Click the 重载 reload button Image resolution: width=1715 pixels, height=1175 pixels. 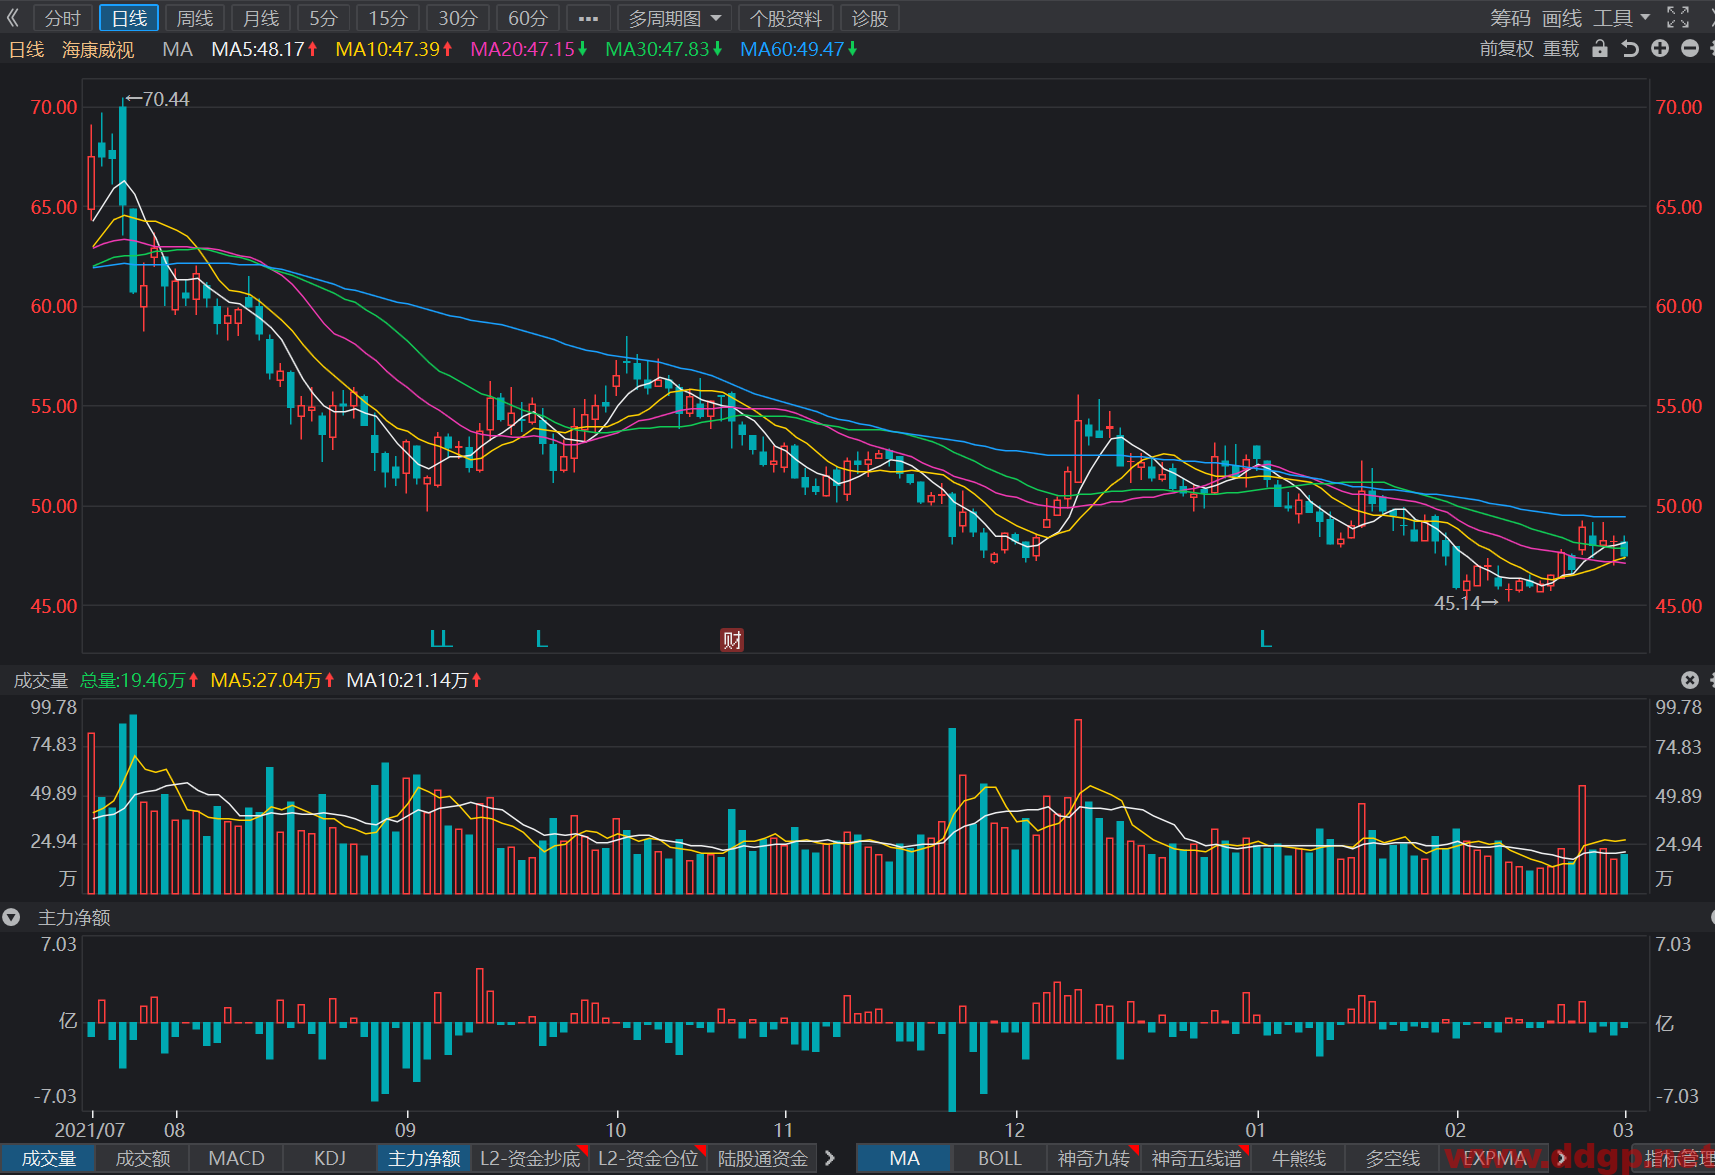coord(1561,48)
